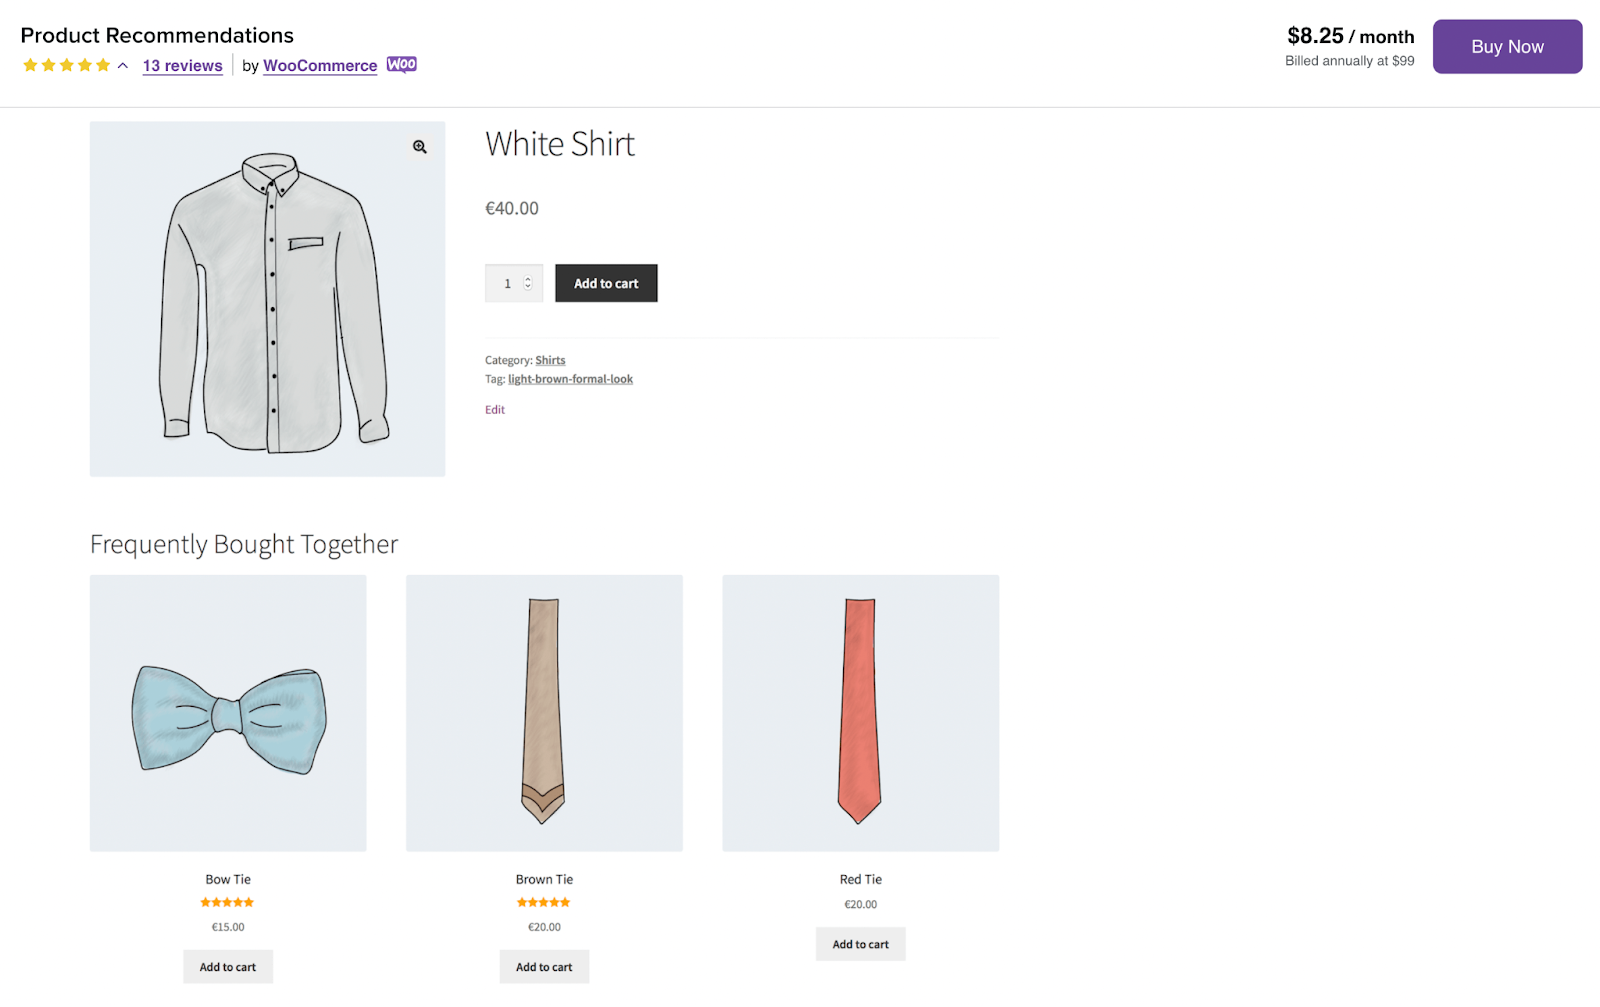
Task: Click the five-star rating in header
Action: 66,66
